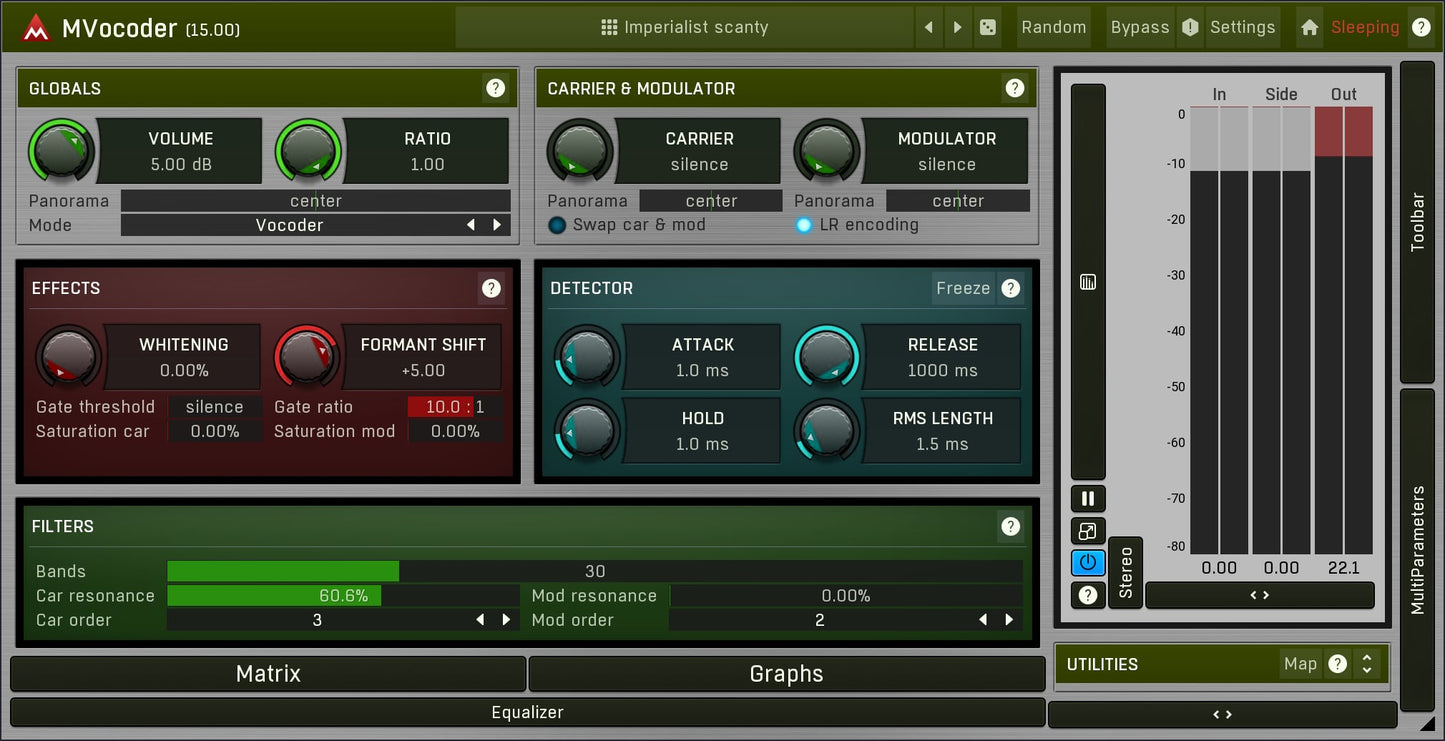1445x741 pixels.
Task: Toggle the blue power button under the meters
Action: point(1087,563)
